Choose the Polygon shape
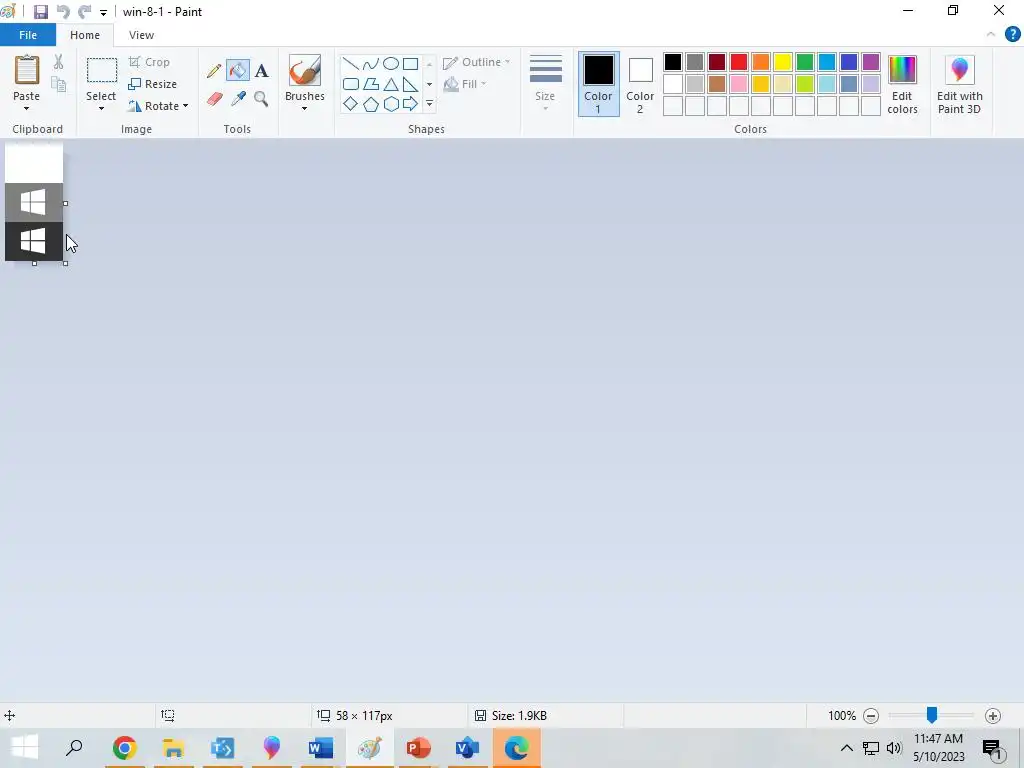 coord(370,84)
